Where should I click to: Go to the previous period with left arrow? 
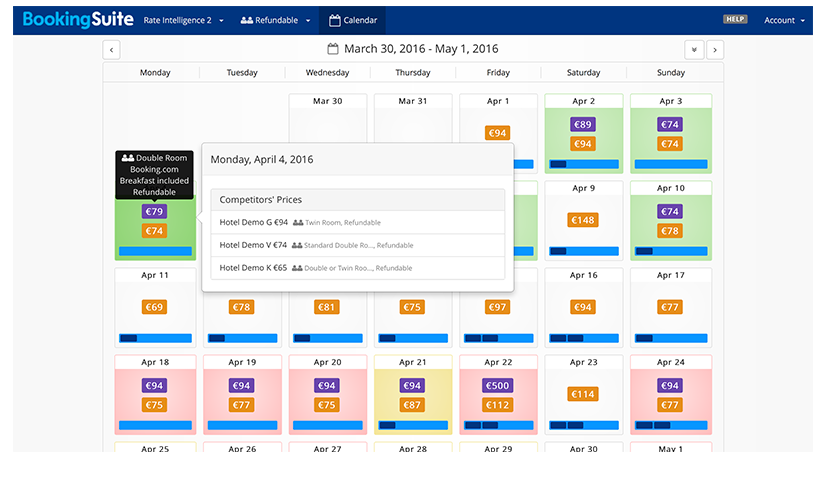[x=111, y=49]
